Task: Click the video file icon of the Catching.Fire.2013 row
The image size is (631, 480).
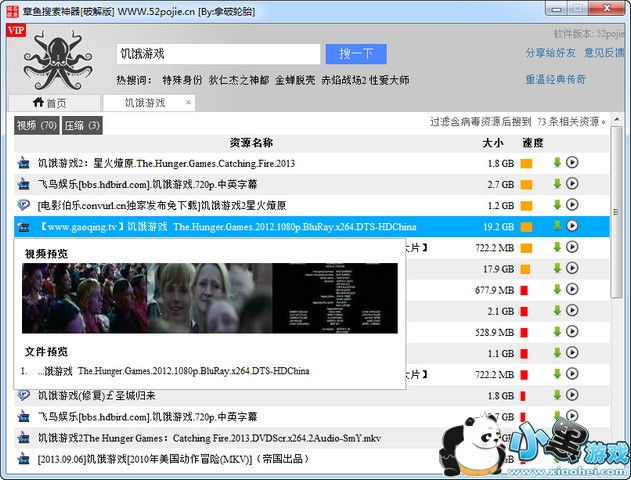Action: click(x=24, y=163)
